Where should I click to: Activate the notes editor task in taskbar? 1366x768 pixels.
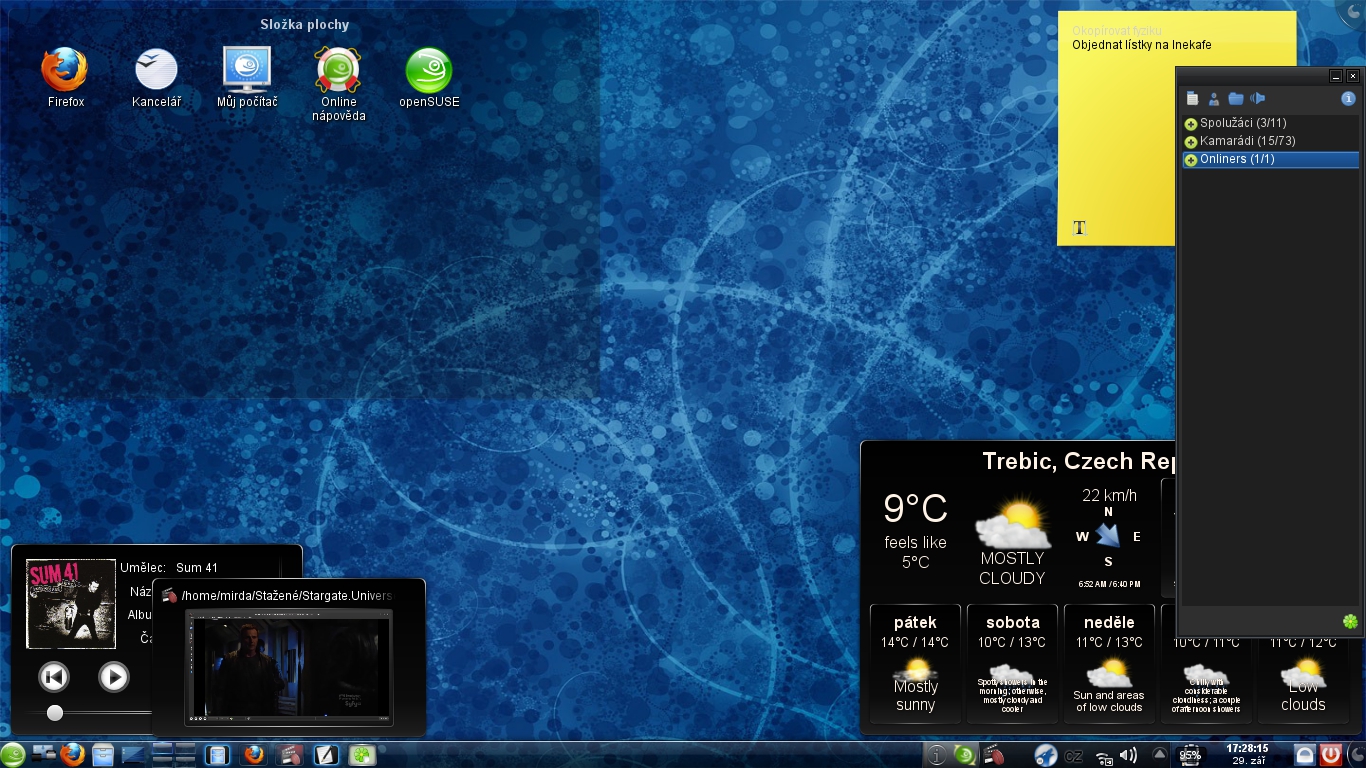point(326,755)
